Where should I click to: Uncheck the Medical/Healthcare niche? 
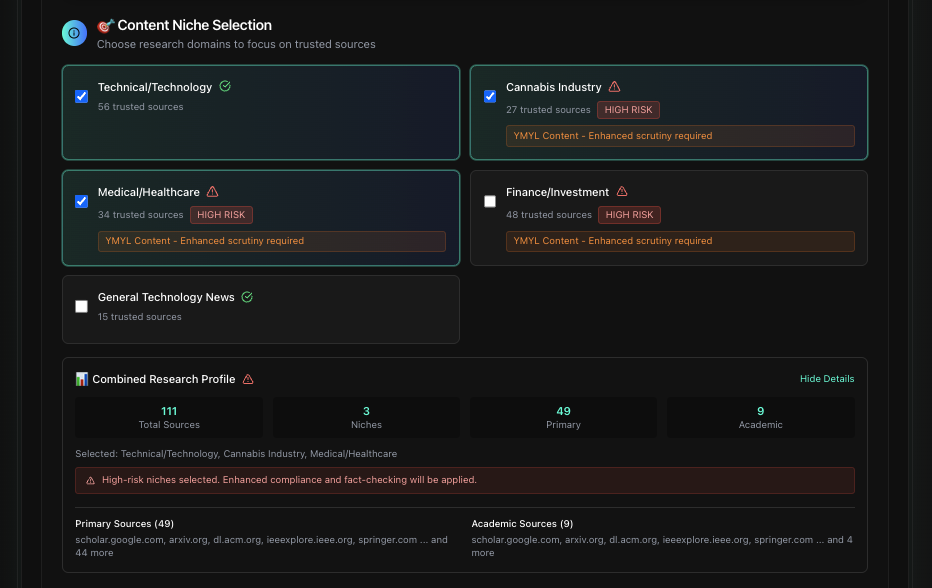[81, 201]
